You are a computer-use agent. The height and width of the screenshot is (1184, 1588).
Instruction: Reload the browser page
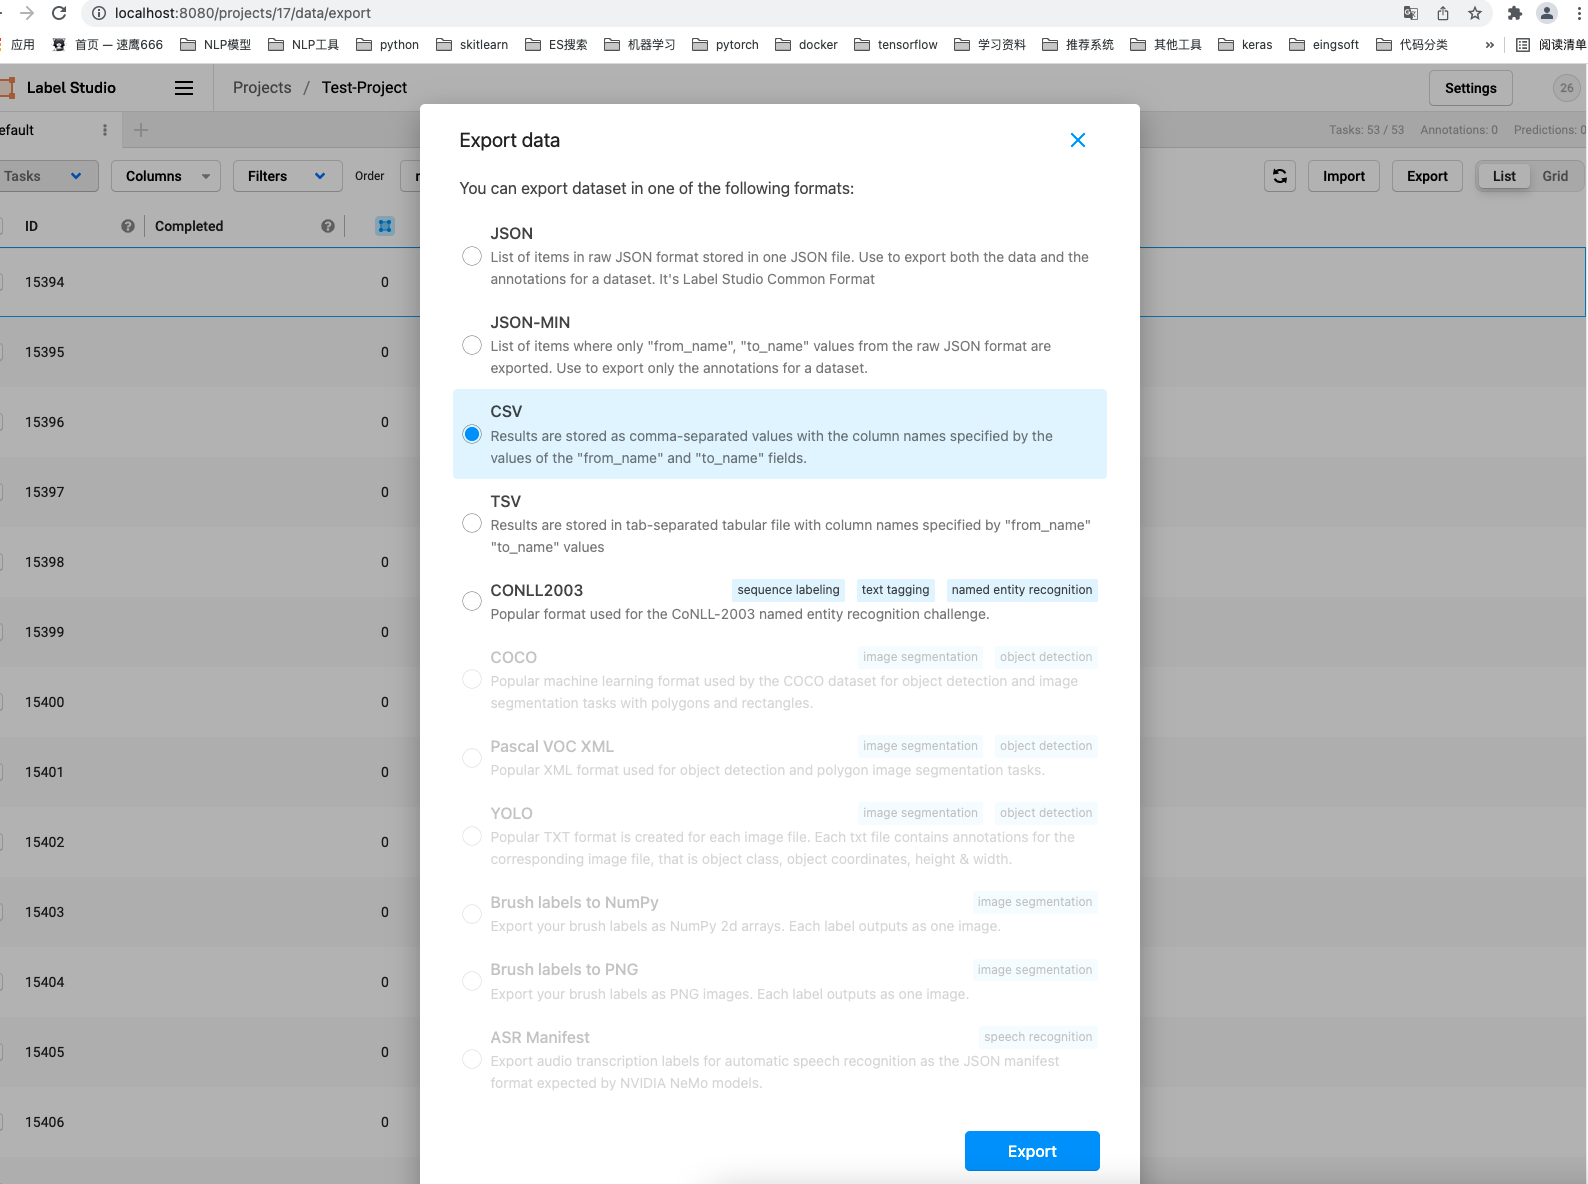point(59,13)
